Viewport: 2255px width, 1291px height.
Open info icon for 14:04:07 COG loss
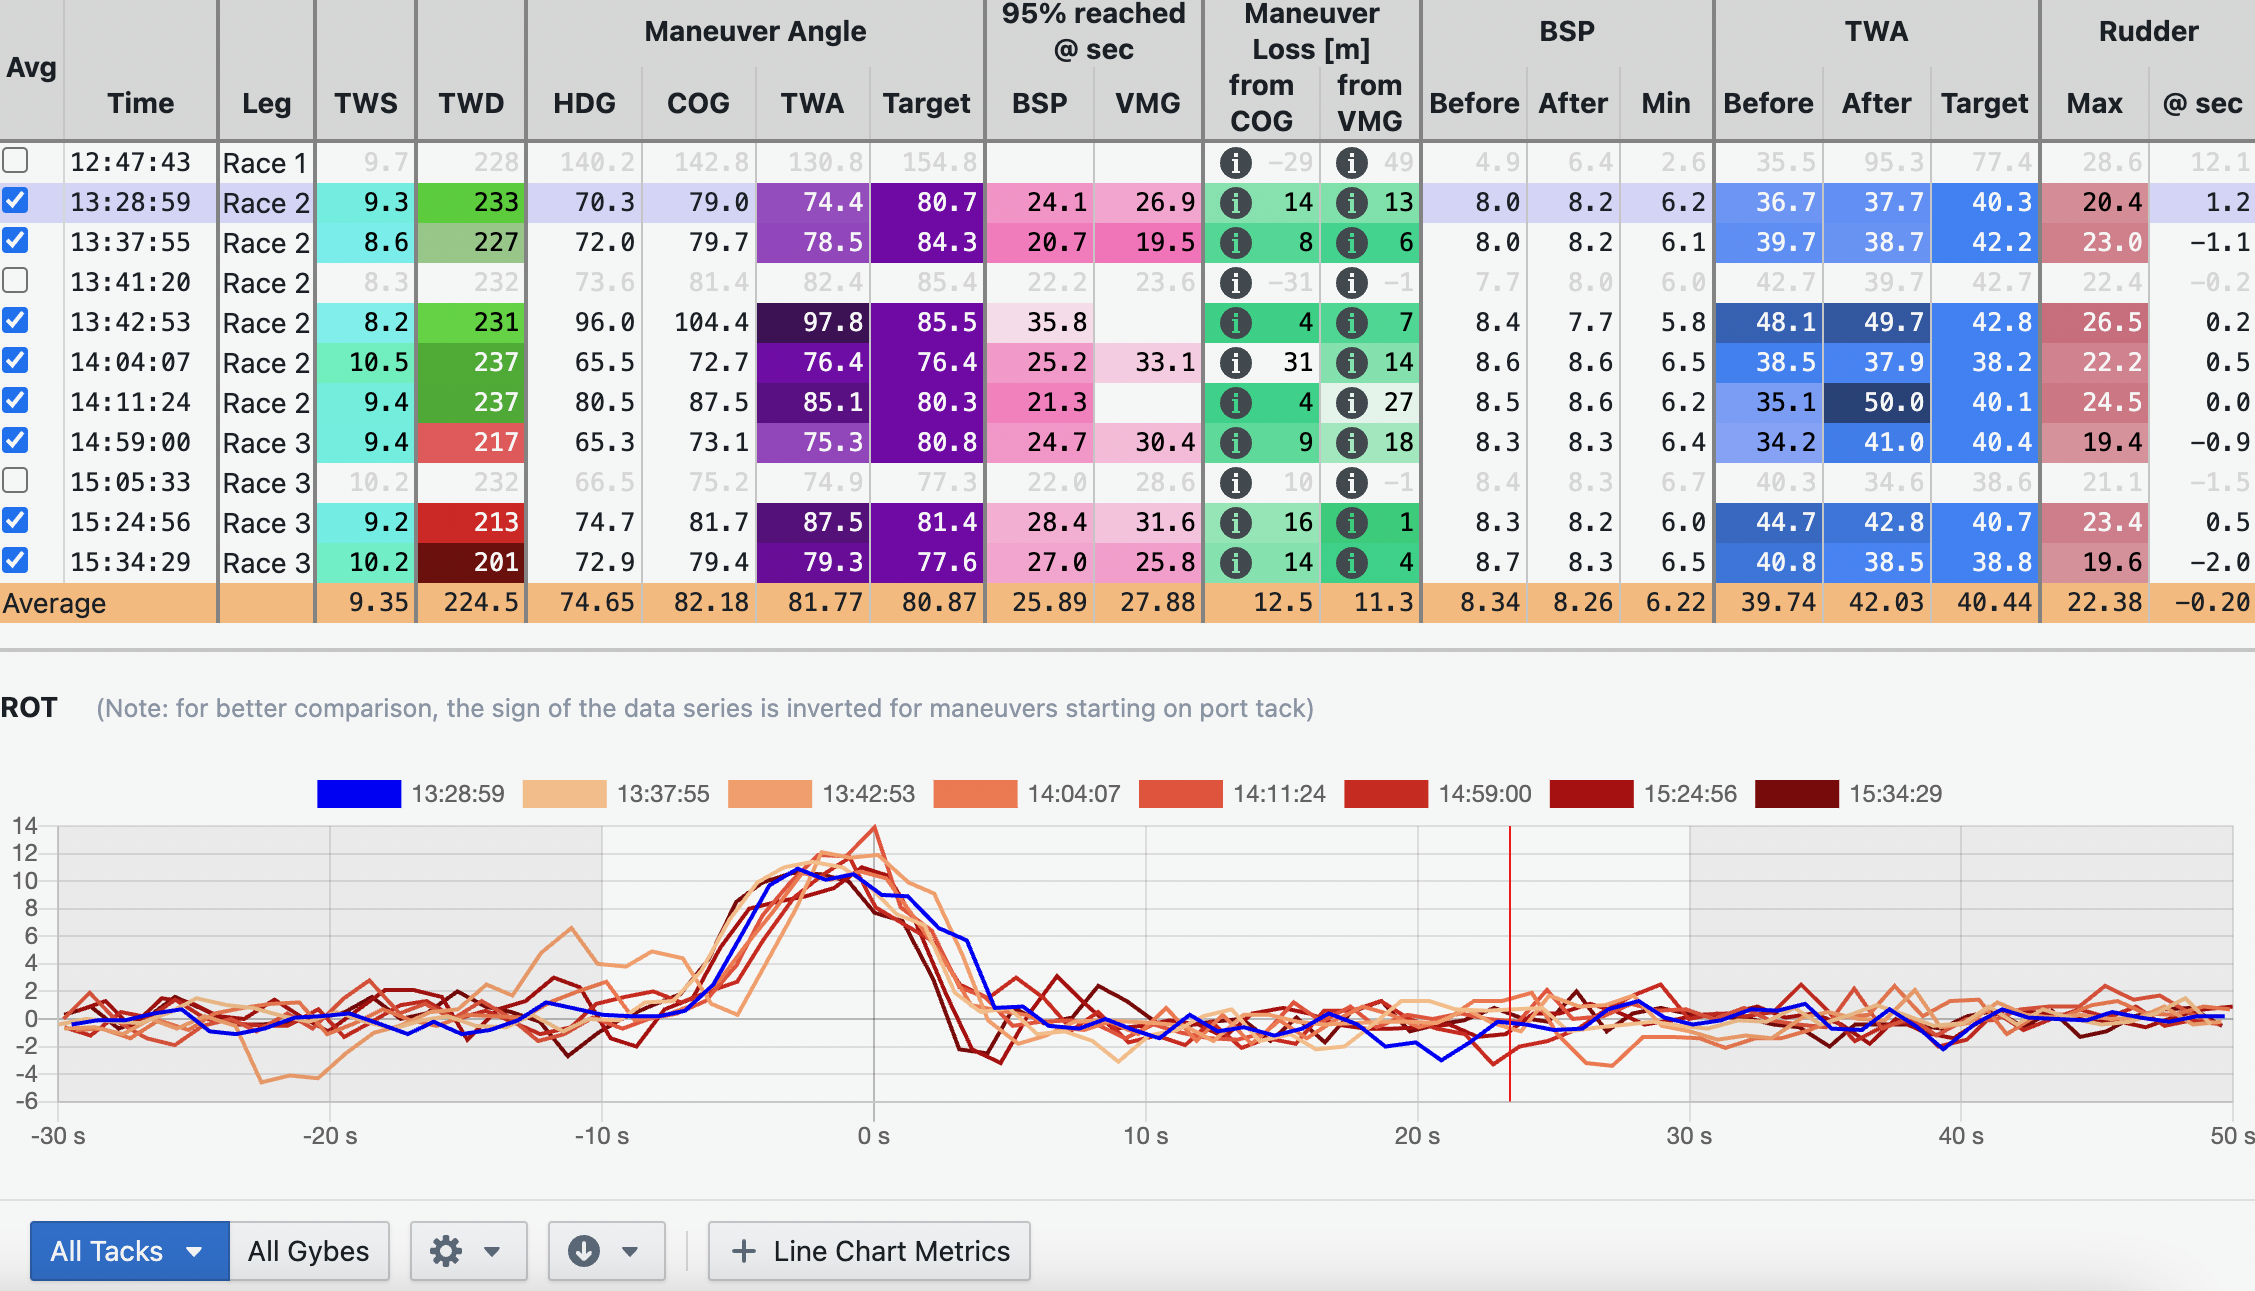(x=1236, y=363)
